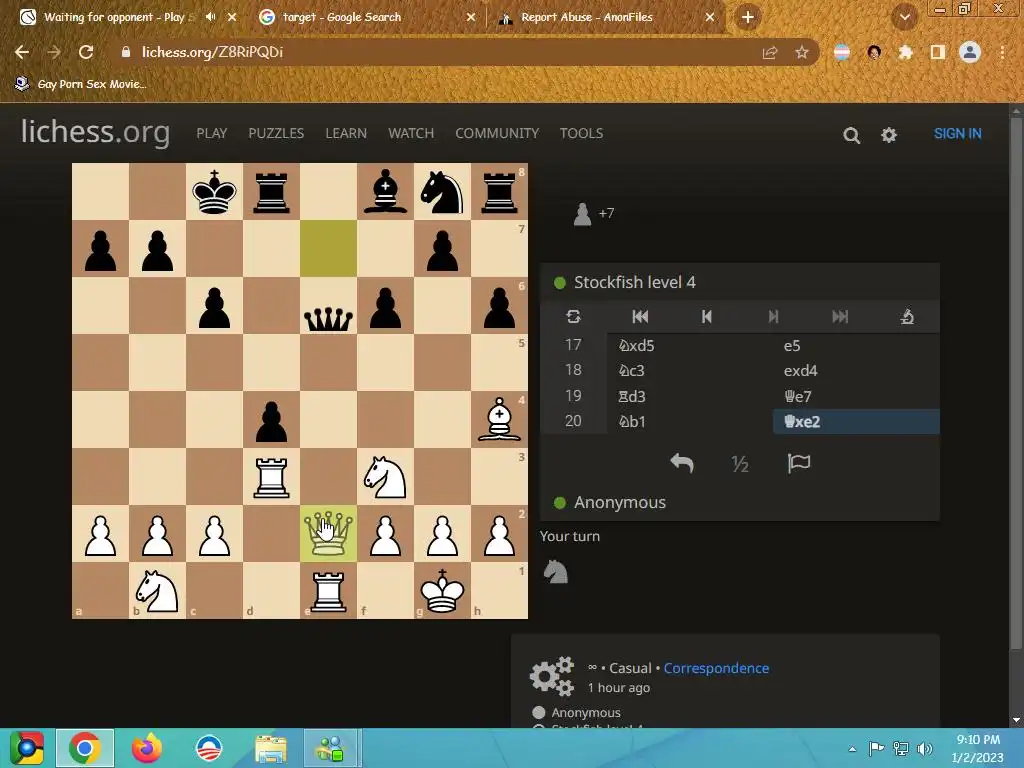The height and width of the screenshot is (768, 1024).
Task: Open the Chrome profile avatar
Action: pos(970,52)
